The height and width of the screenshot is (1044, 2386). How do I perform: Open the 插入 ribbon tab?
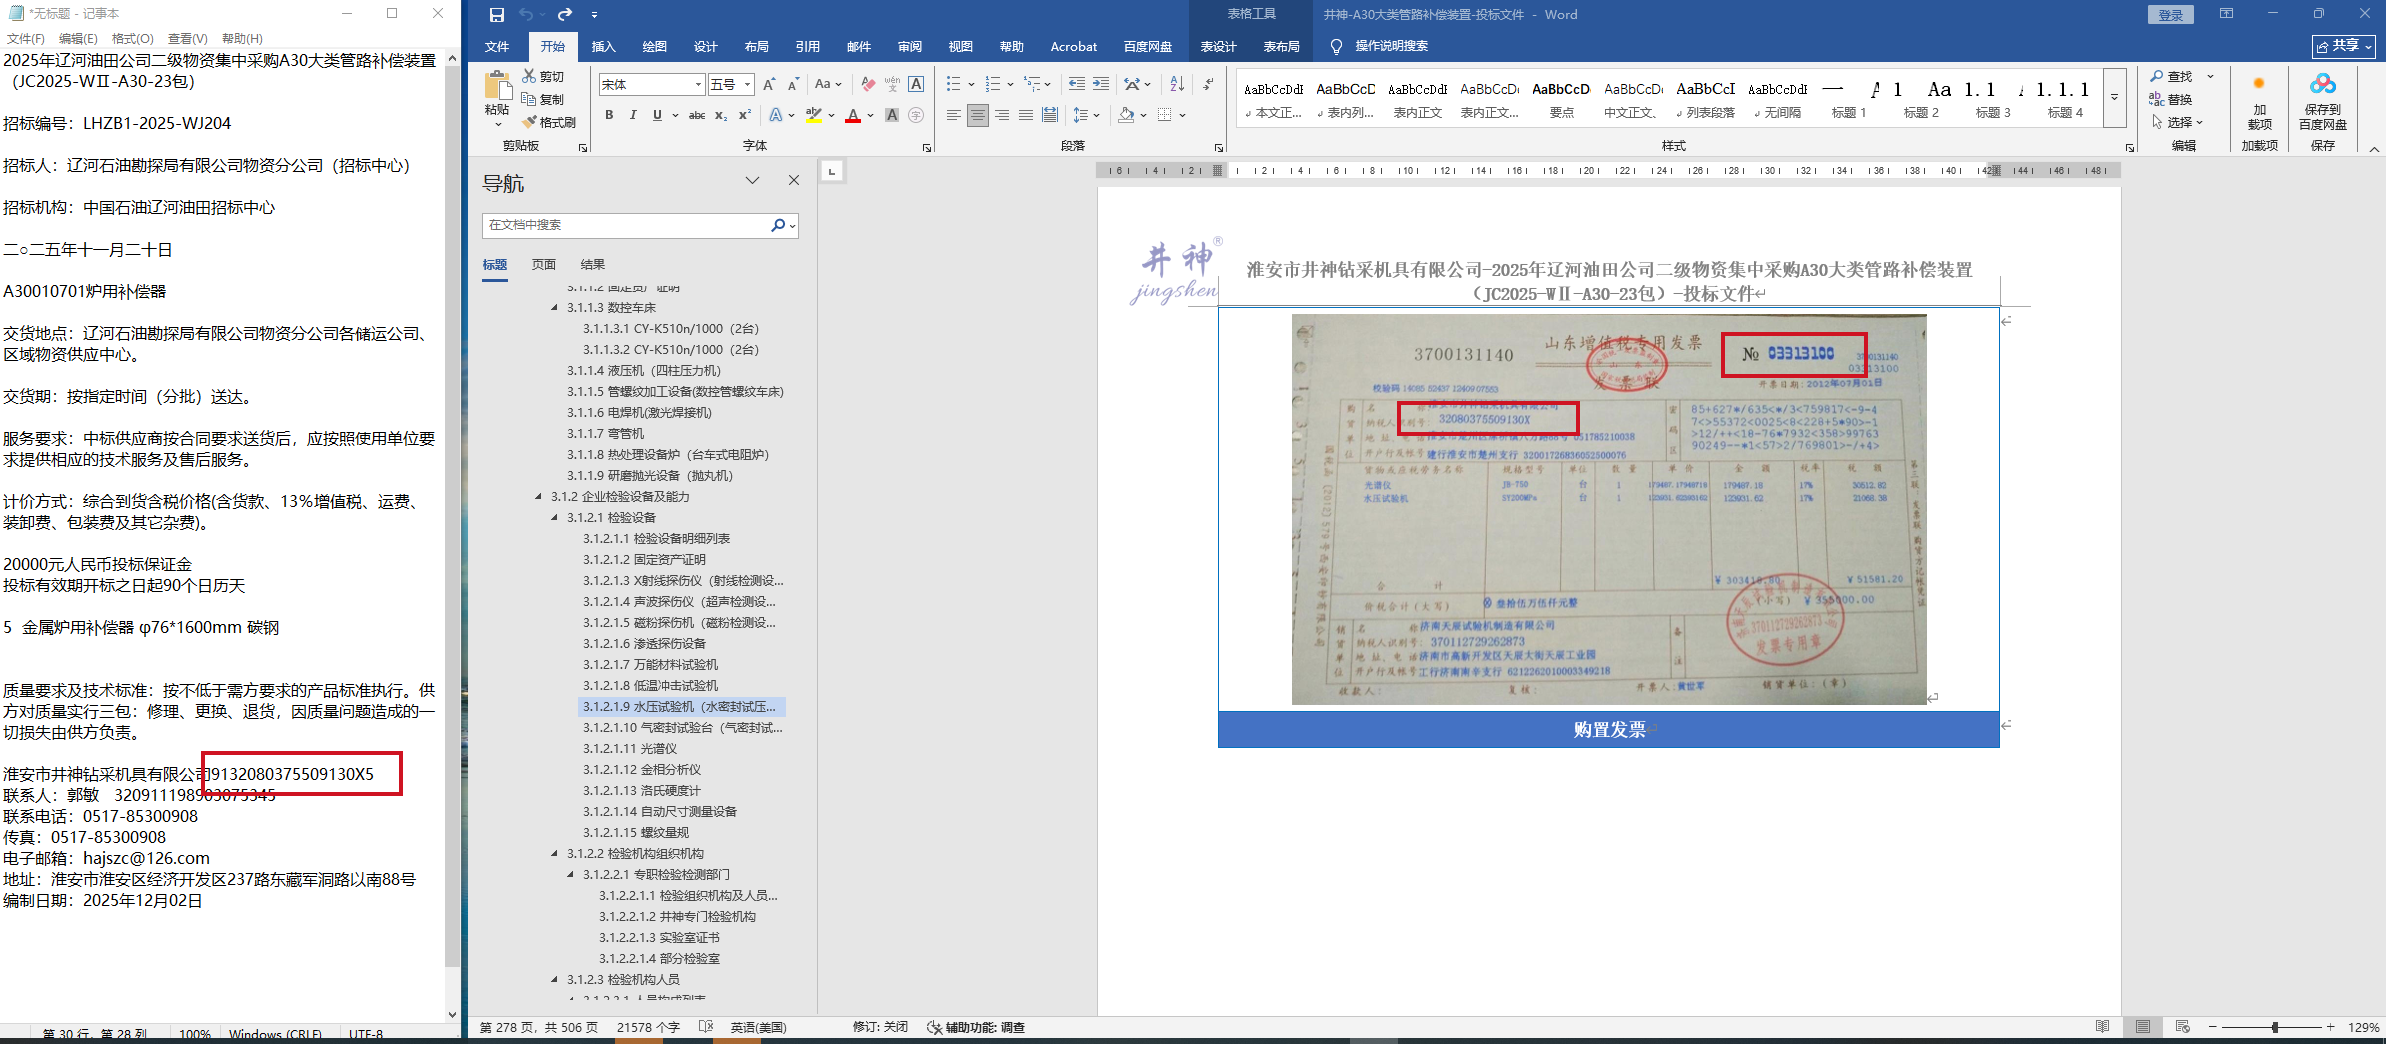tap(603, 46)
